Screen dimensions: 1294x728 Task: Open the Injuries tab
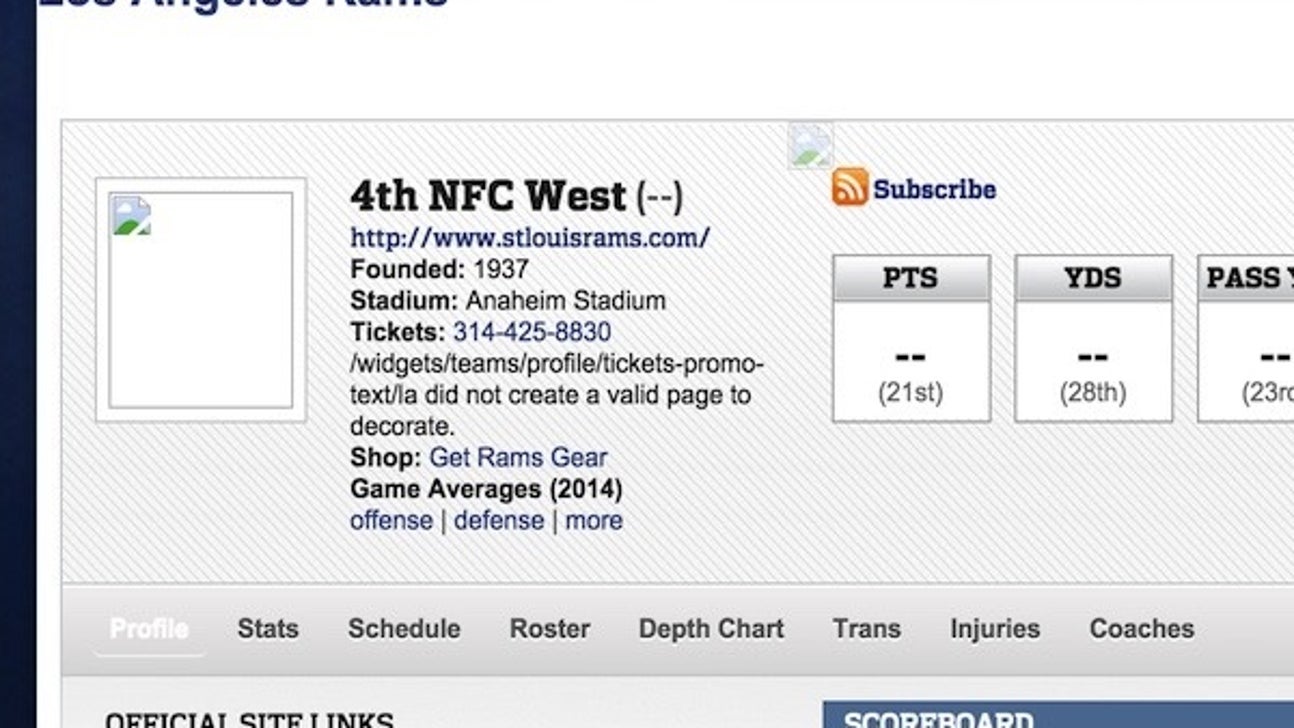point(994,629)
